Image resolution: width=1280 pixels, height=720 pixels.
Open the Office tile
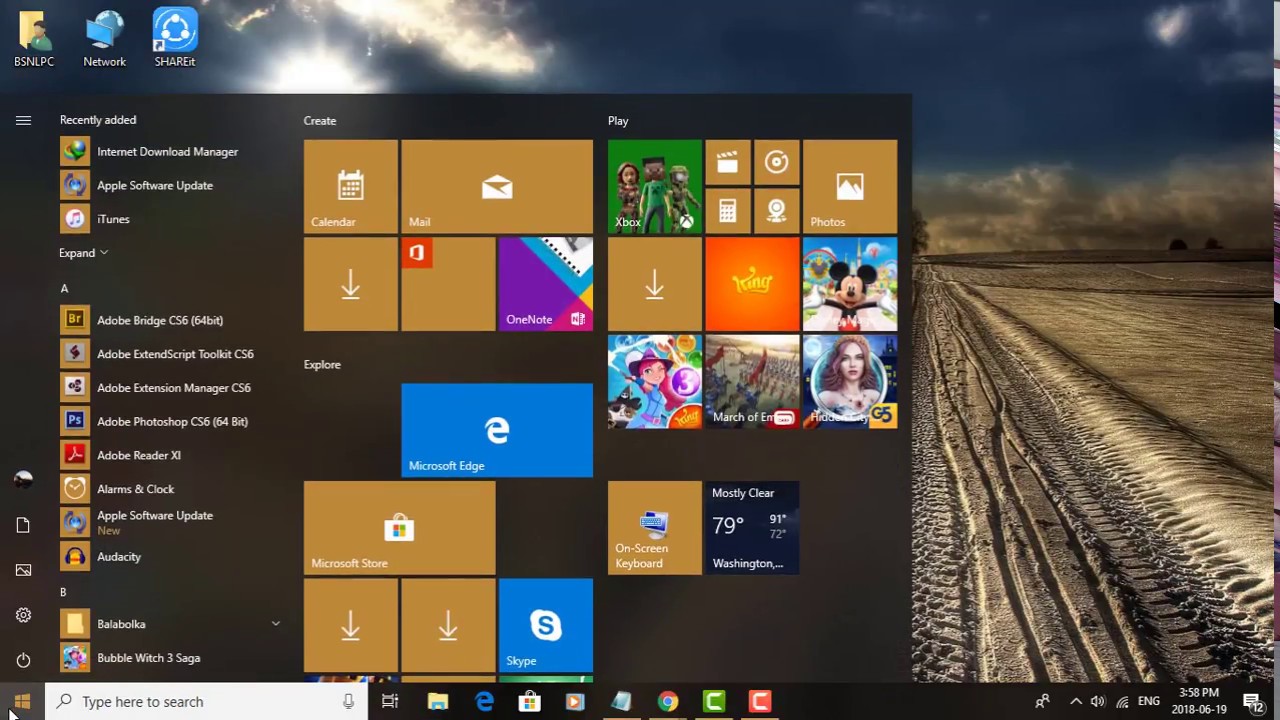pos(447,284)
